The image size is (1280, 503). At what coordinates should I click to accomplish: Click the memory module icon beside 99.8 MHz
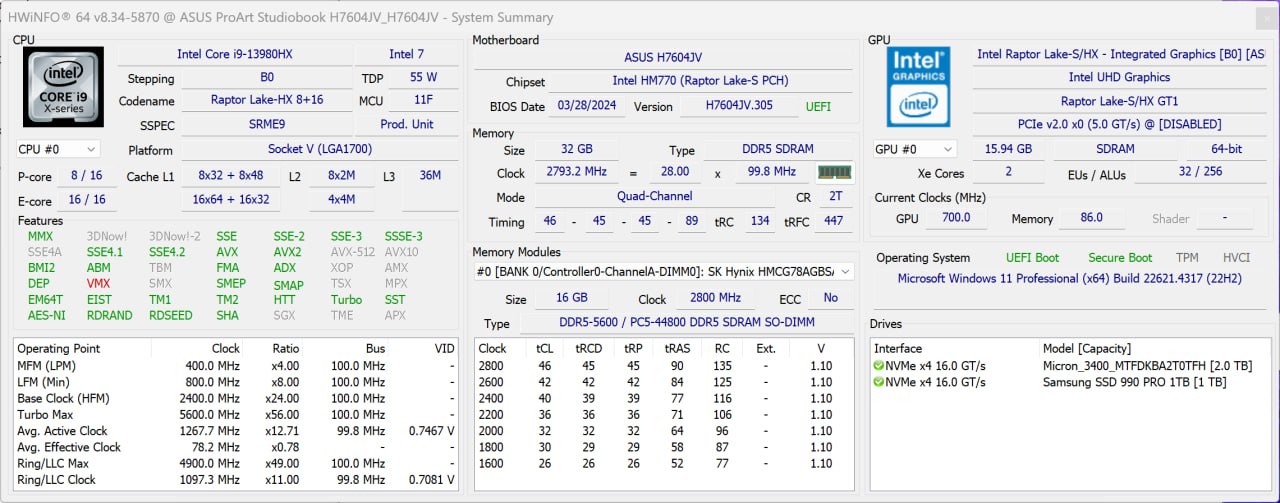pos(834,172)
